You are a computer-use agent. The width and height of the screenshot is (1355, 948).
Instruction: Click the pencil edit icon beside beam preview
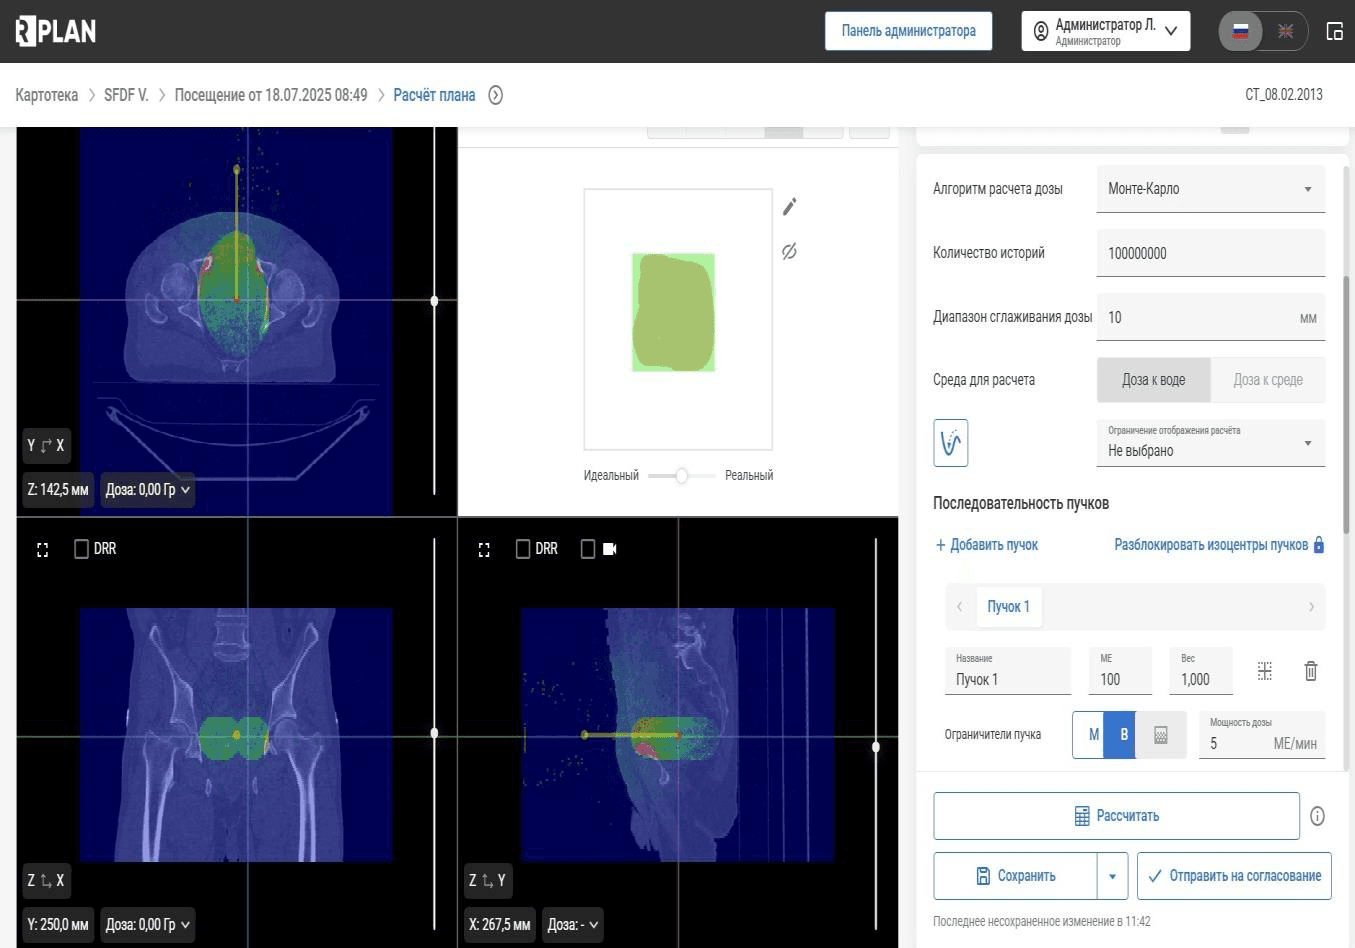tap(789, 206)
